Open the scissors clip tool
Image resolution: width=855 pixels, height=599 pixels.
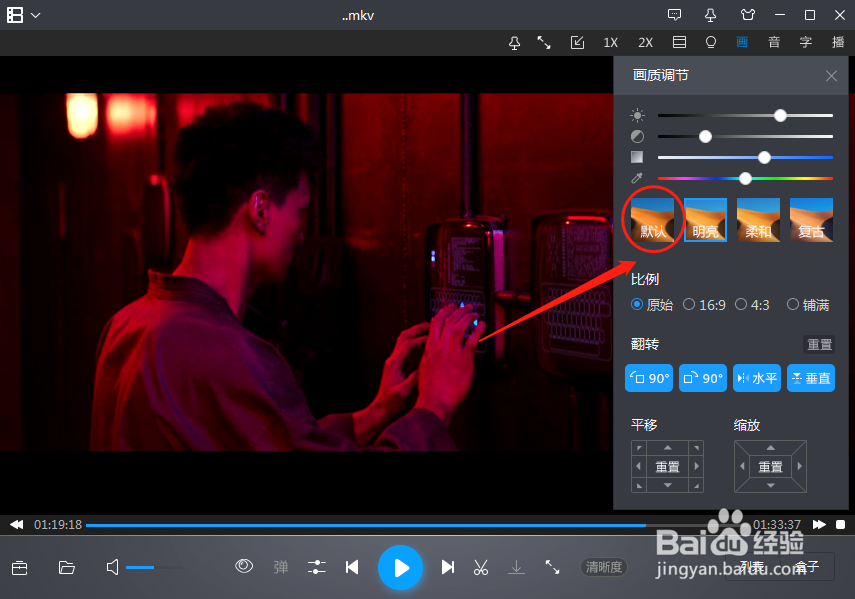click(x=481, y=567)
